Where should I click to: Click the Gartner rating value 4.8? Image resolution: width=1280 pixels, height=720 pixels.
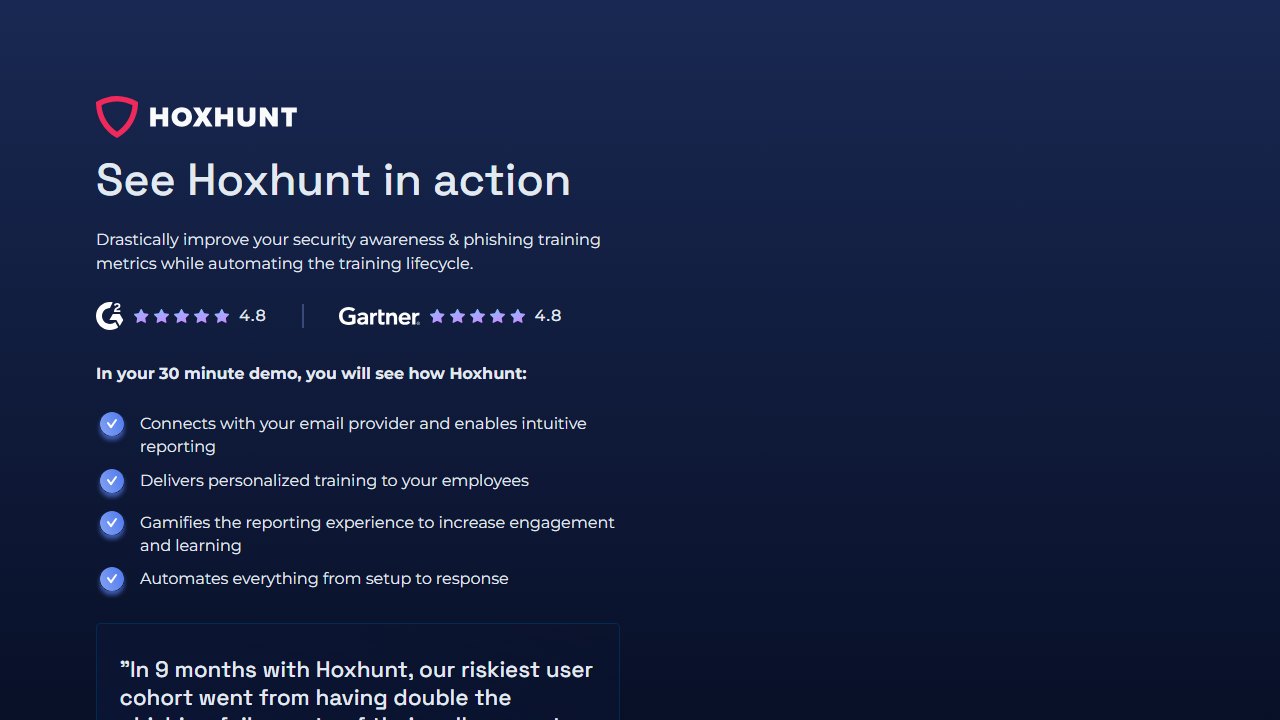548,316
